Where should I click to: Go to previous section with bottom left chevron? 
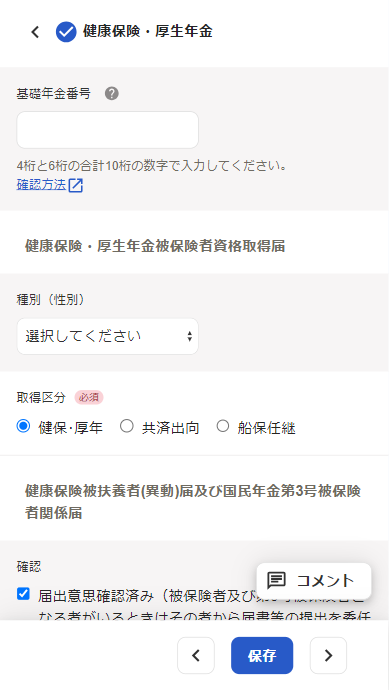click(x=196, y=655)
